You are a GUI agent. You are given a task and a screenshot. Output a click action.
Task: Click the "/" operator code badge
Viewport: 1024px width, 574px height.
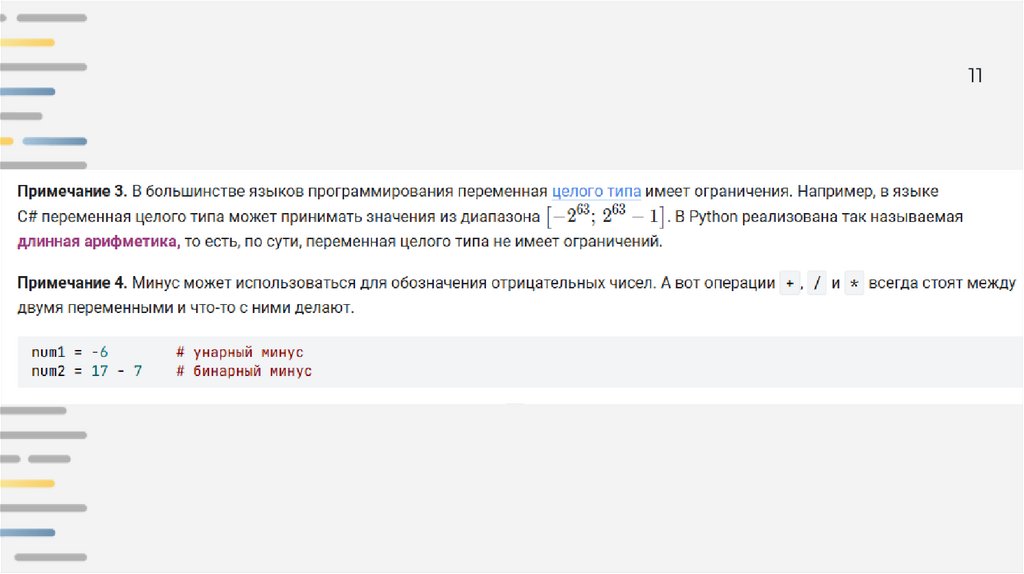click(818, 284)
